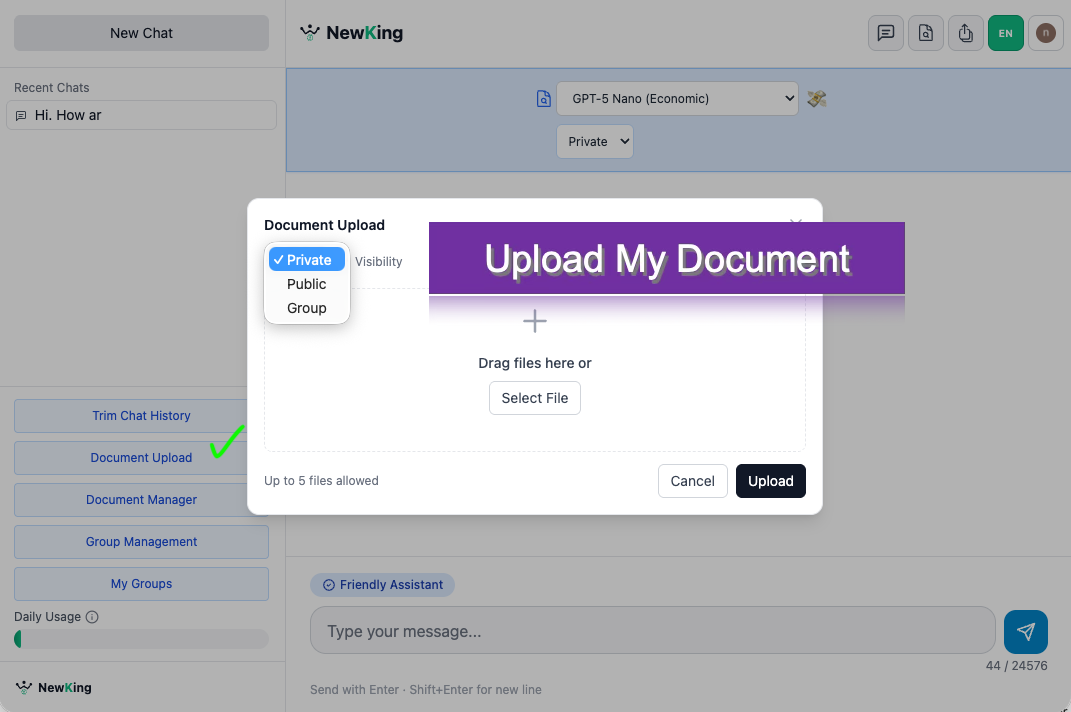Screen dimensions: 1071x712
Task: Select Public visibility in the open list
Action: 306,284
